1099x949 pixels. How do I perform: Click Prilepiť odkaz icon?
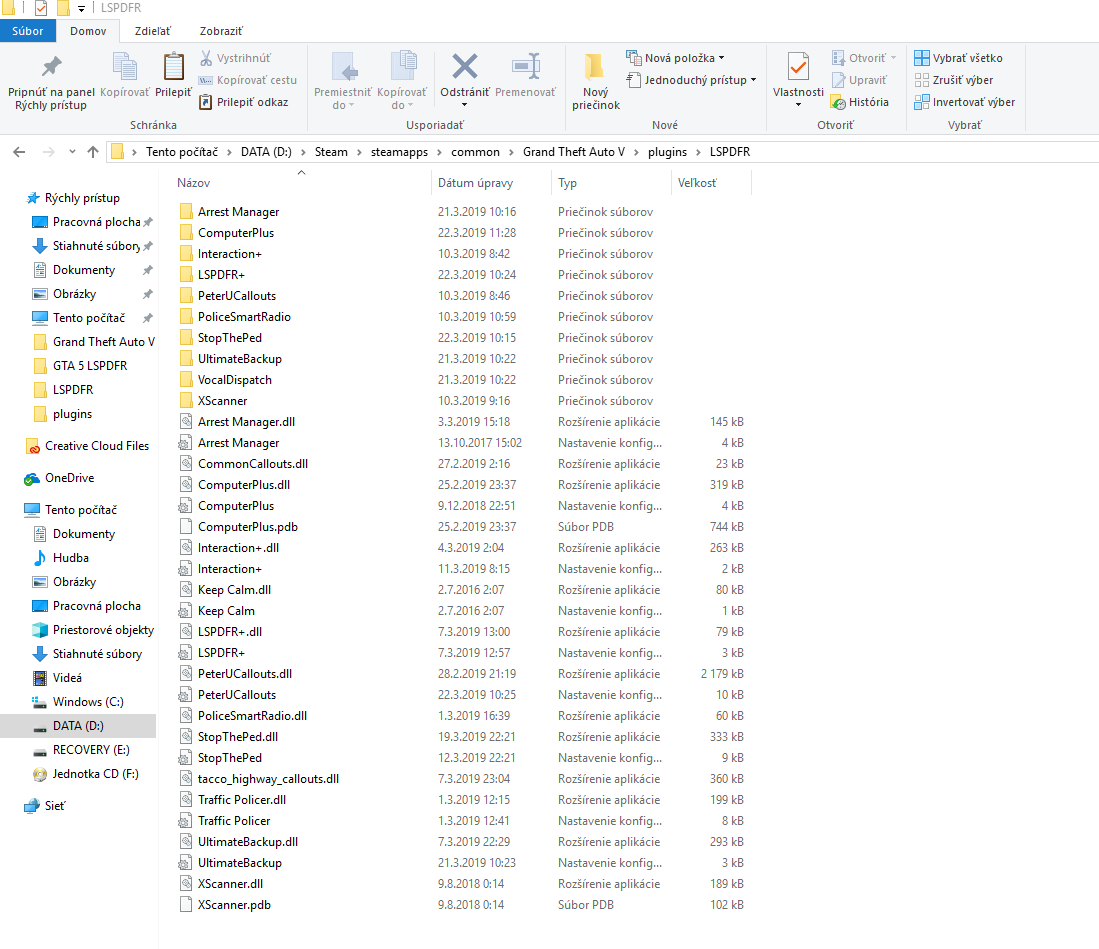click(x=206, y=102)
